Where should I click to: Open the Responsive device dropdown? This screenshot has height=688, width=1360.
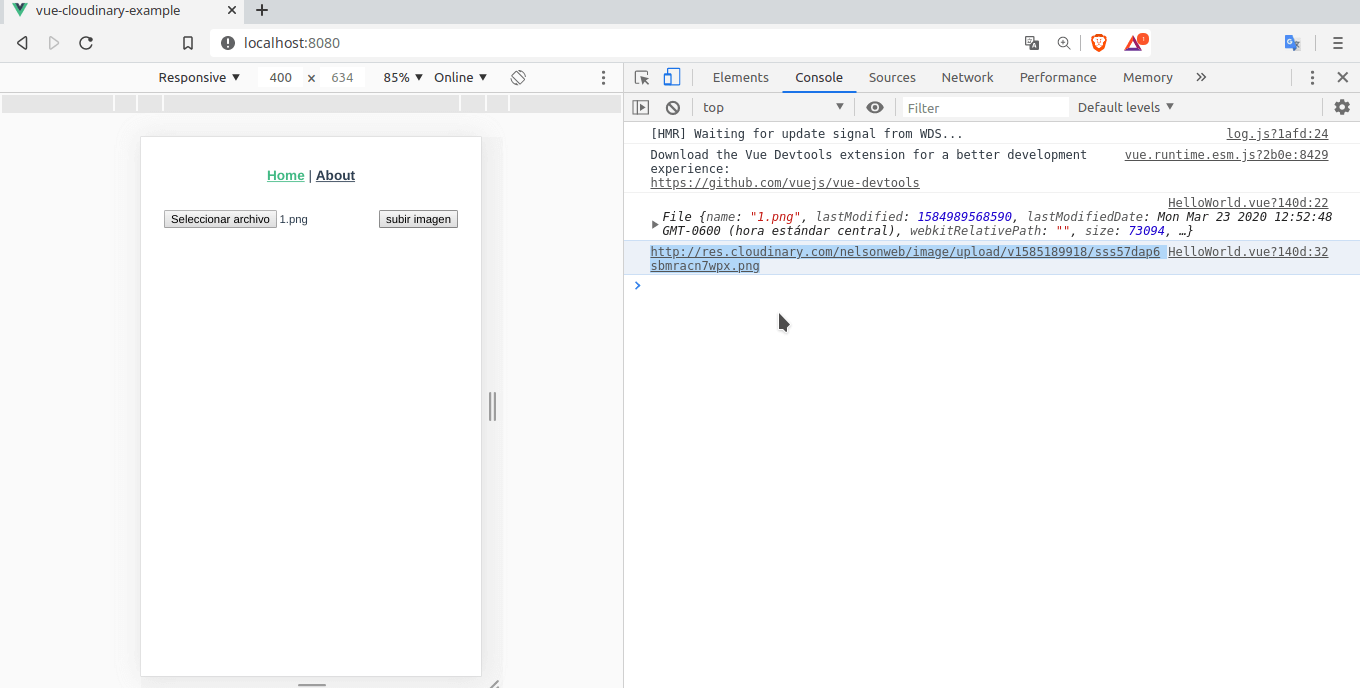pyautogui.click(x=198, y=77)
